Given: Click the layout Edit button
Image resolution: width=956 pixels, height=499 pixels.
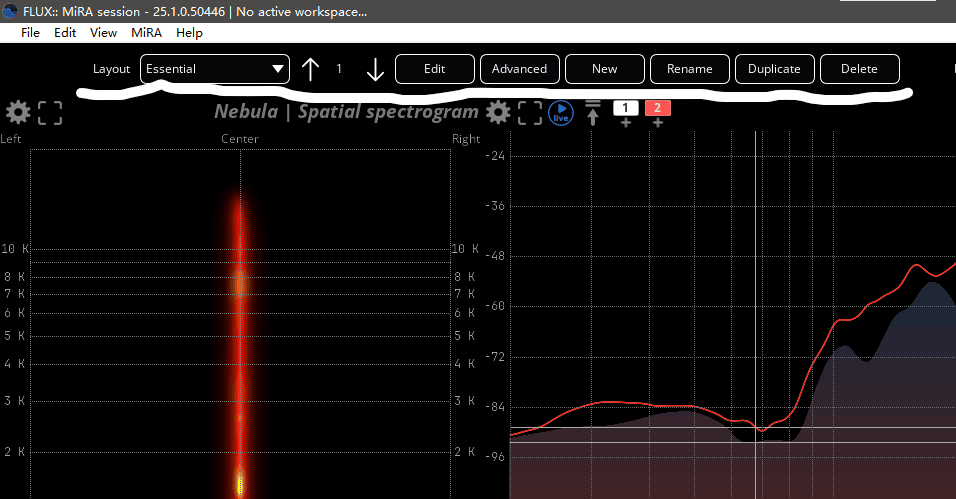Looking at the screenshot, I should (435, 69).
